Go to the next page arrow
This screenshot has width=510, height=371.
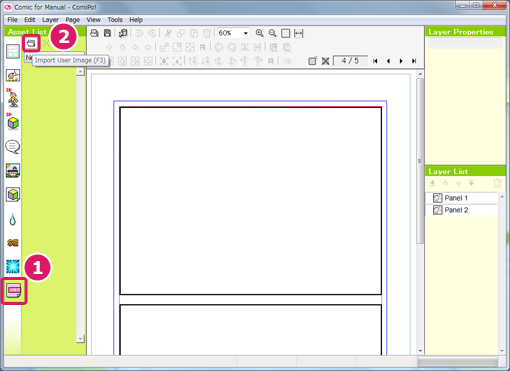(x=401, y=61)
